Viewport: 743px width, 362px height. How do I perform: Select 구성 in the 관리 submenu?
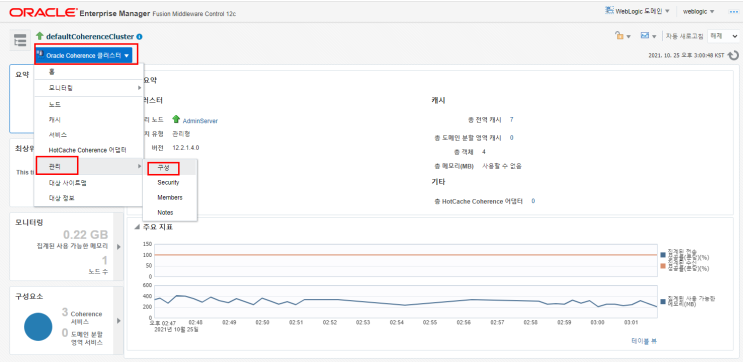click(x=163, y=168)
